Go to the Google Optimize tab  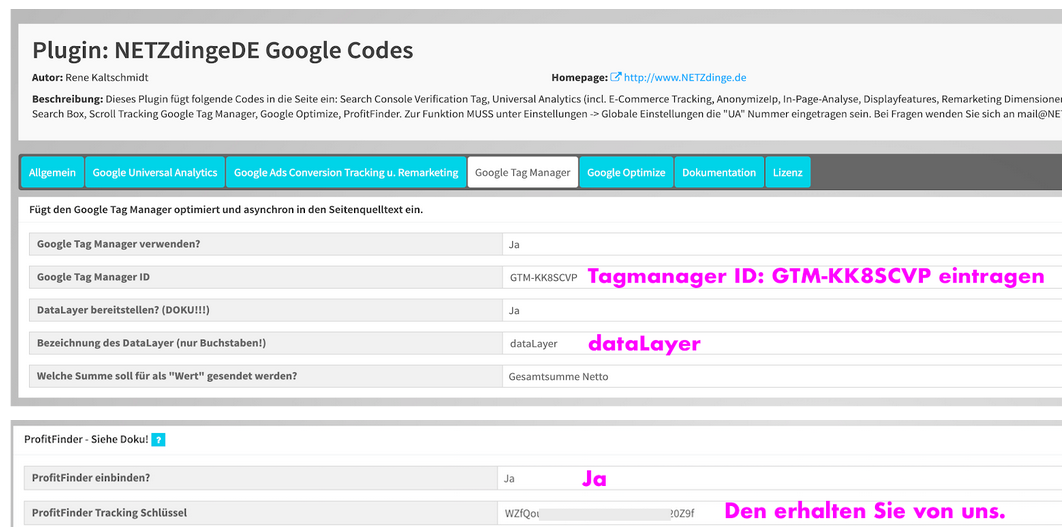point(626,172)
